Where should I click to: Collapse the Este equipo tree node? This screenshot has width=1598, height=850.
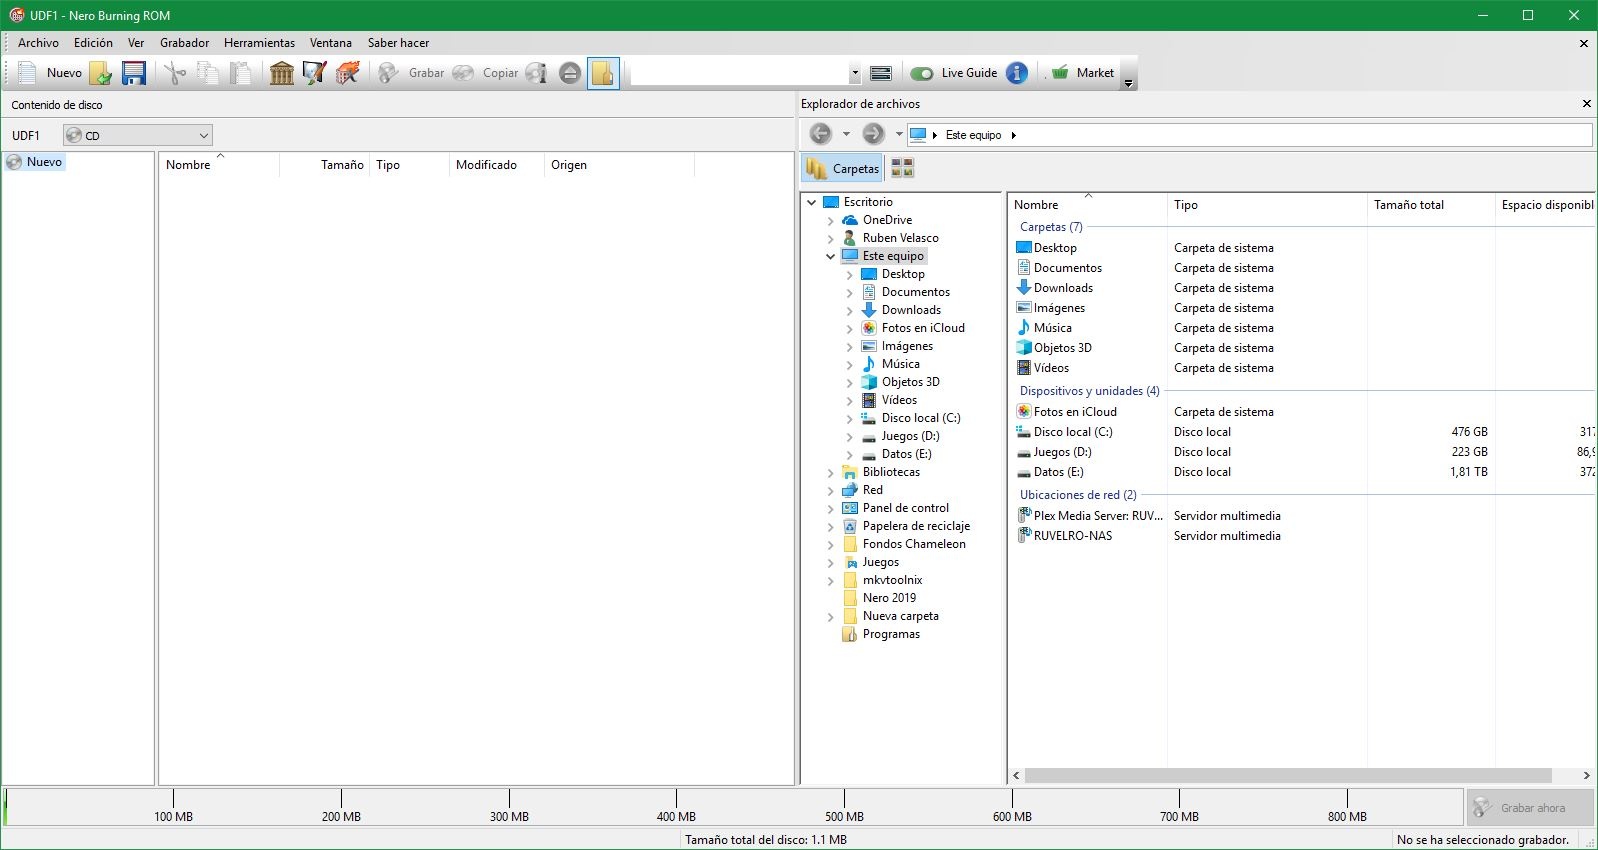tap(830, 256)
